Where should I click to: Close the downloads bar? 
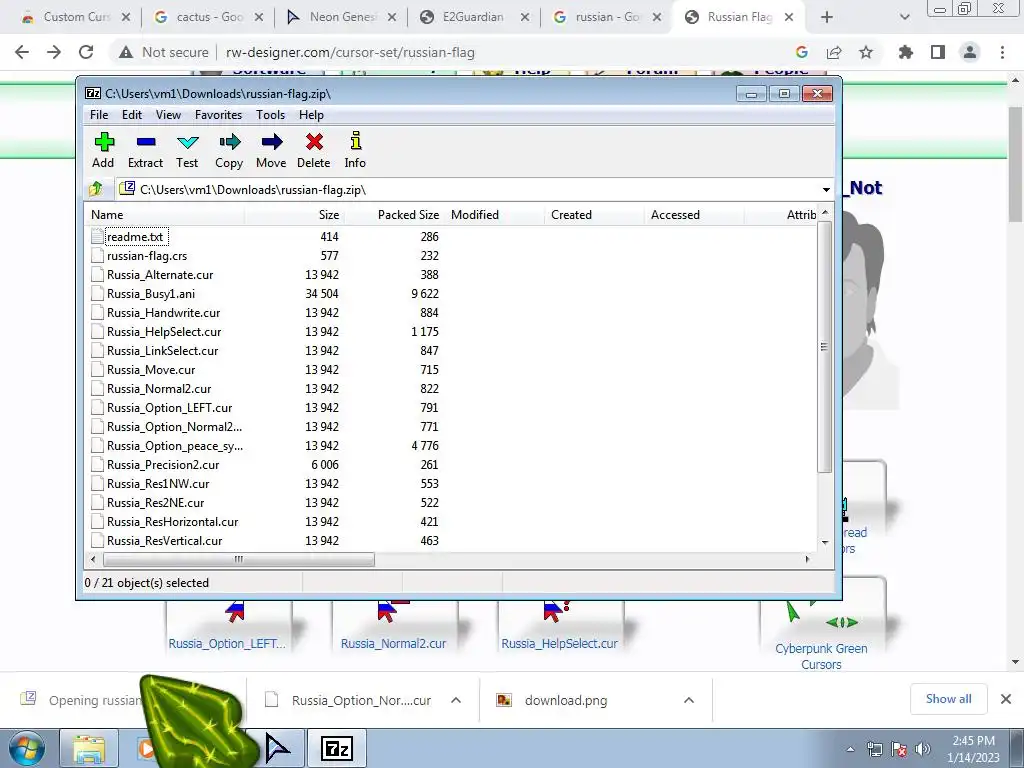pos(1006,699)
